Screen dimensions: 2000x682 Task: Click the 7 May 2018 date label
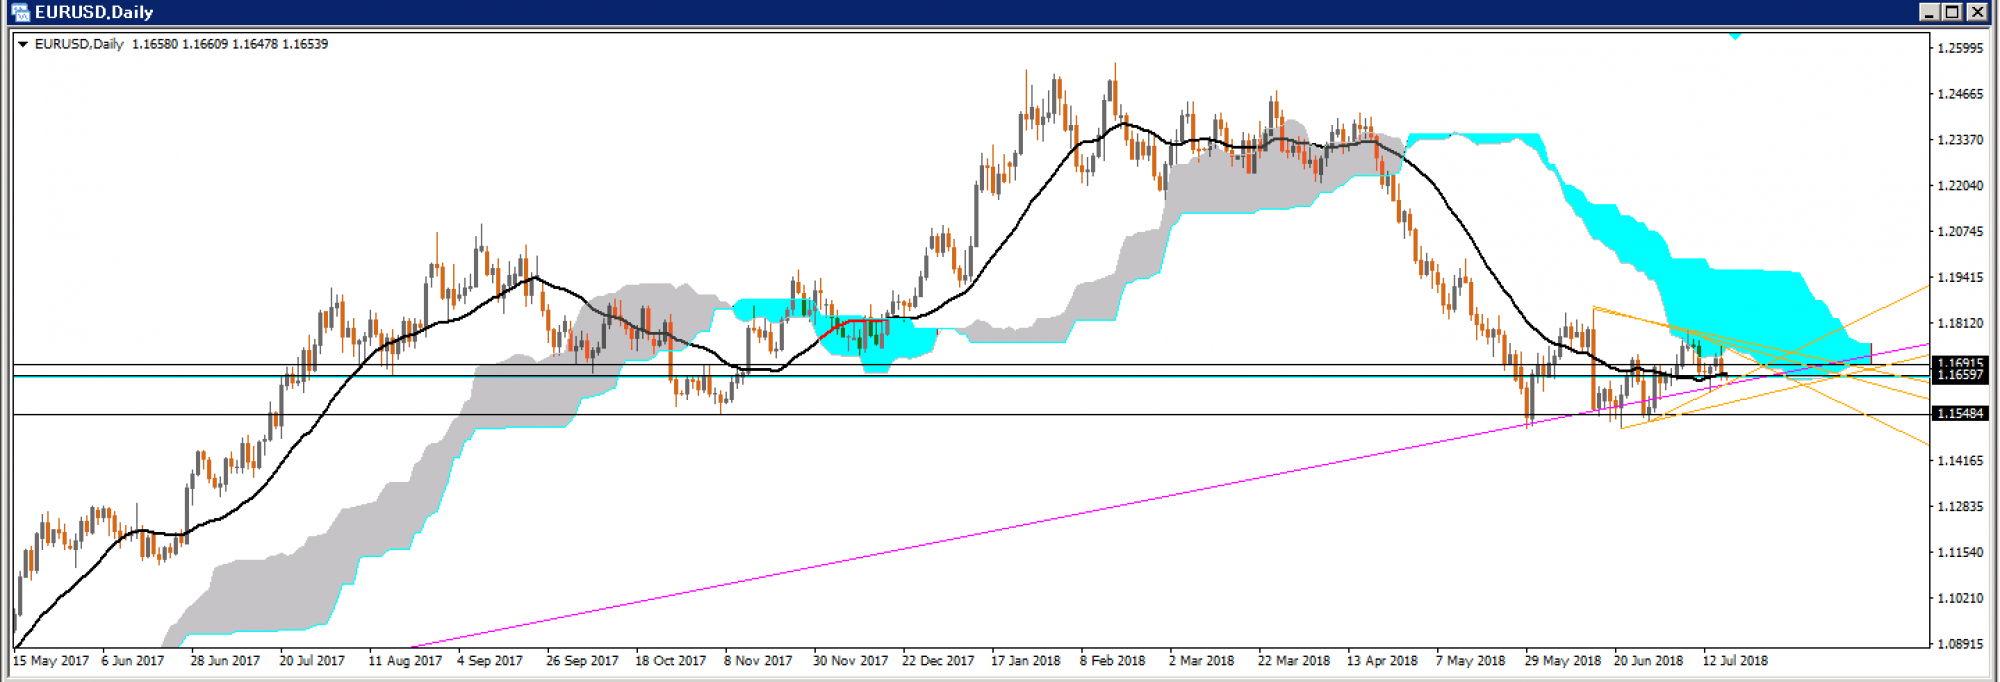1471,661
